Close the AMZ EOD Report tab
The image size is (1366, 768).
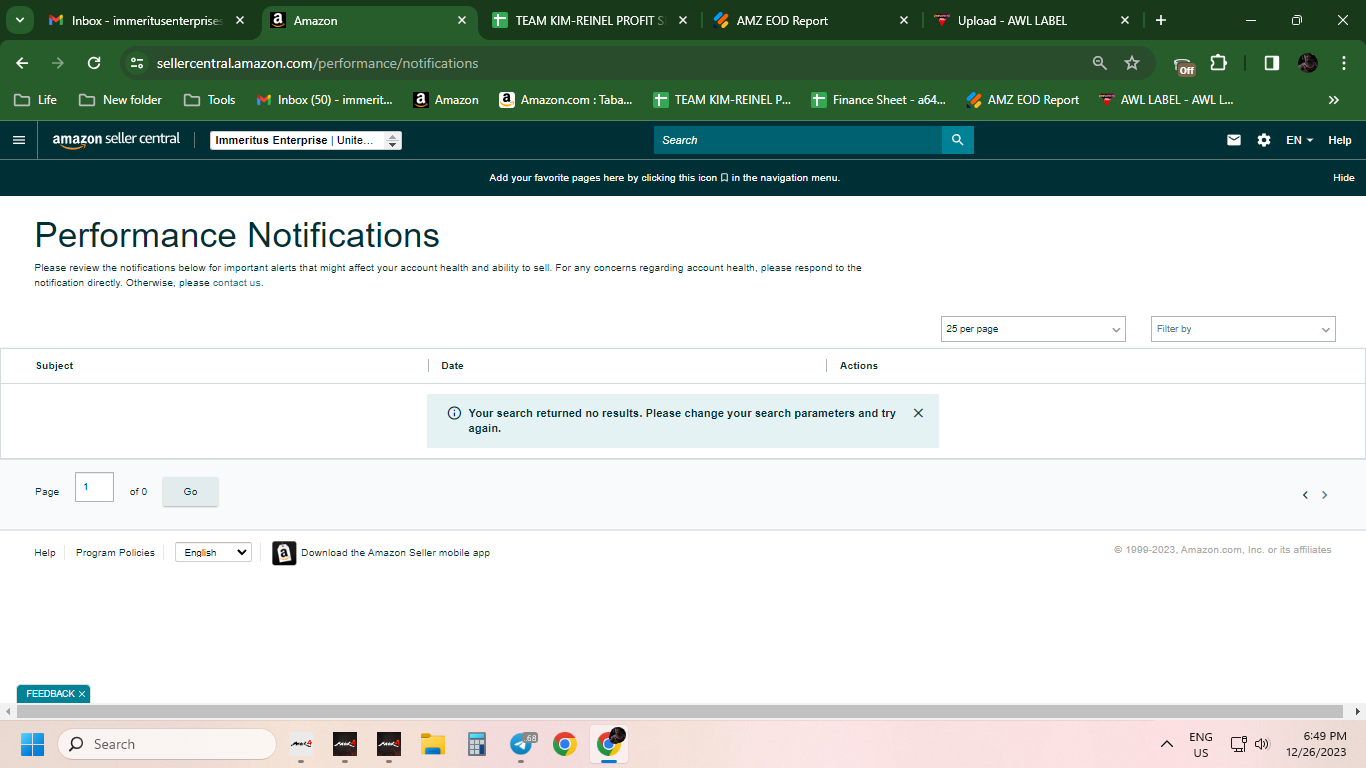[904, 20]
